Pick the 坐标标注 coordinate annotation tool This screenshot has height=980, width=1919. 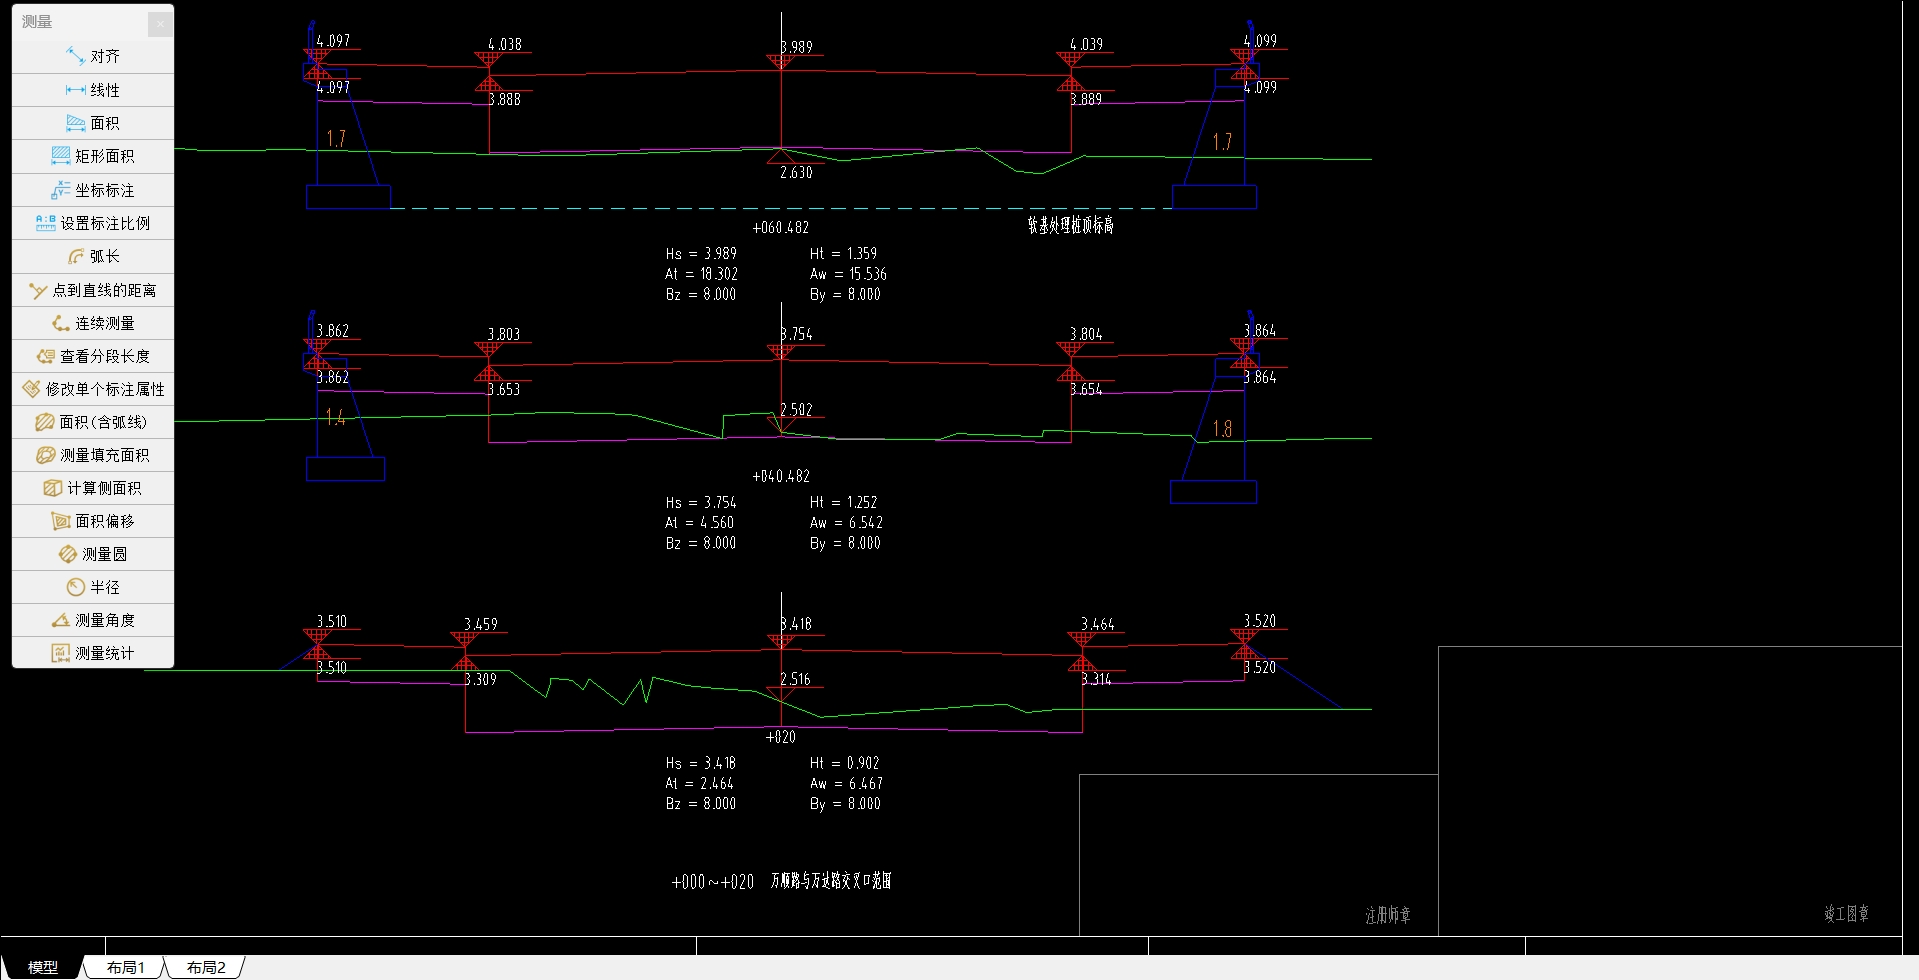[93, 190]
